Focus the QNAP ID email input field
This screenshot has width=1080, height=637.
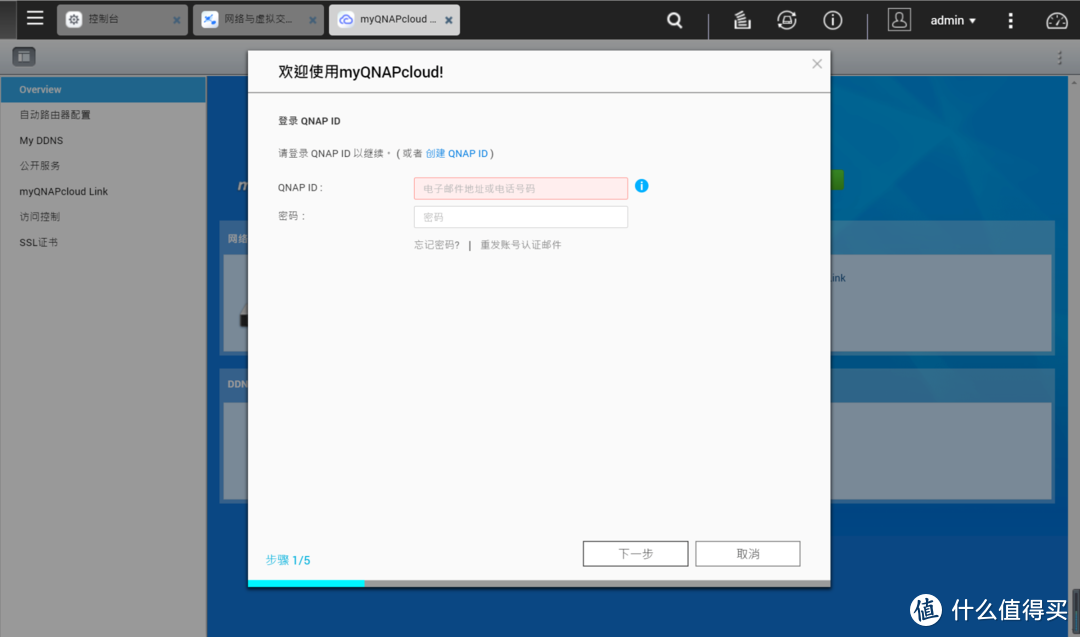(521, 188)
